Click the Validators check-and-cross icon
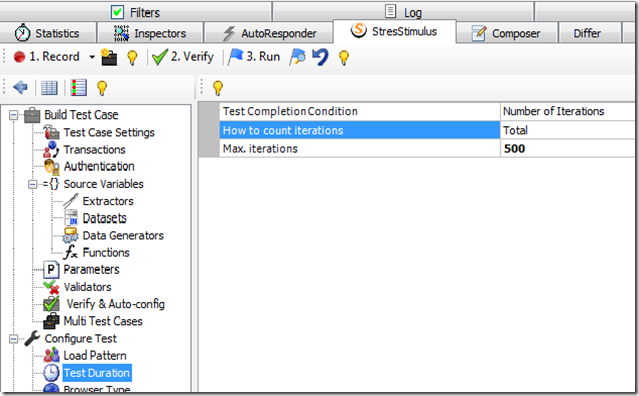 tap(52, 287)
